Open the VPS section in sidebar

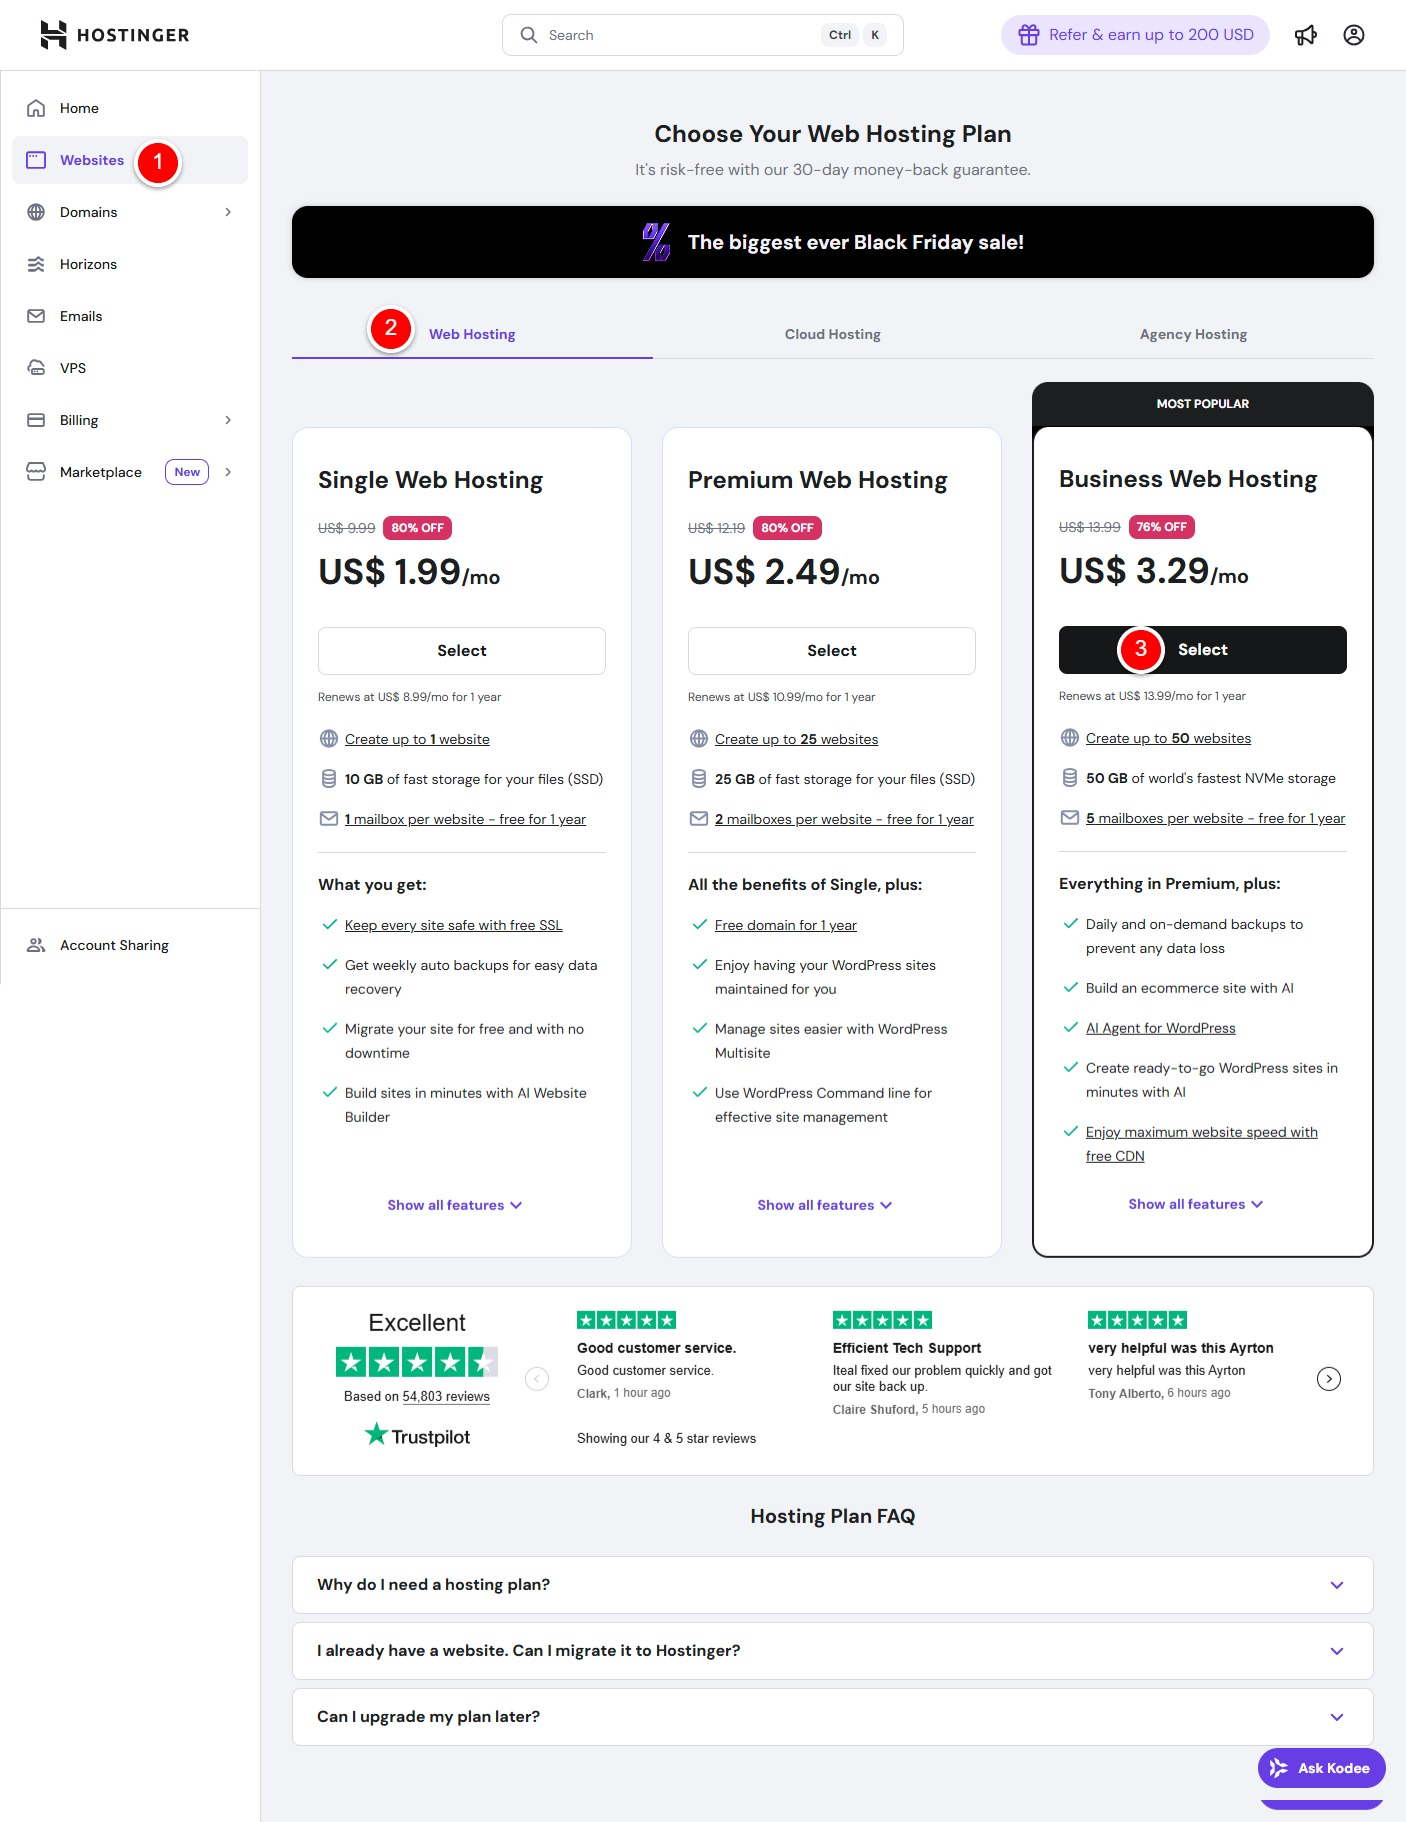point(73,368)
